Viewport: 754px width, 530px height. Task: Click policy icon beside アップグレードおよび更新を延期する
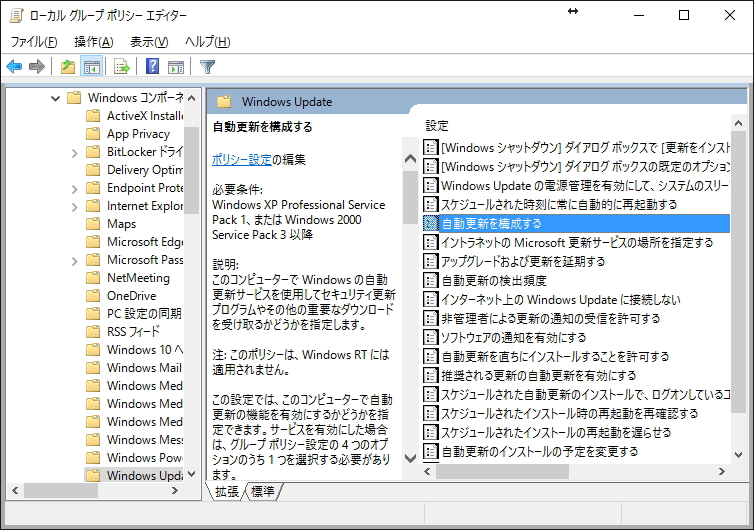pyautogui.click(x=430, y=261)
